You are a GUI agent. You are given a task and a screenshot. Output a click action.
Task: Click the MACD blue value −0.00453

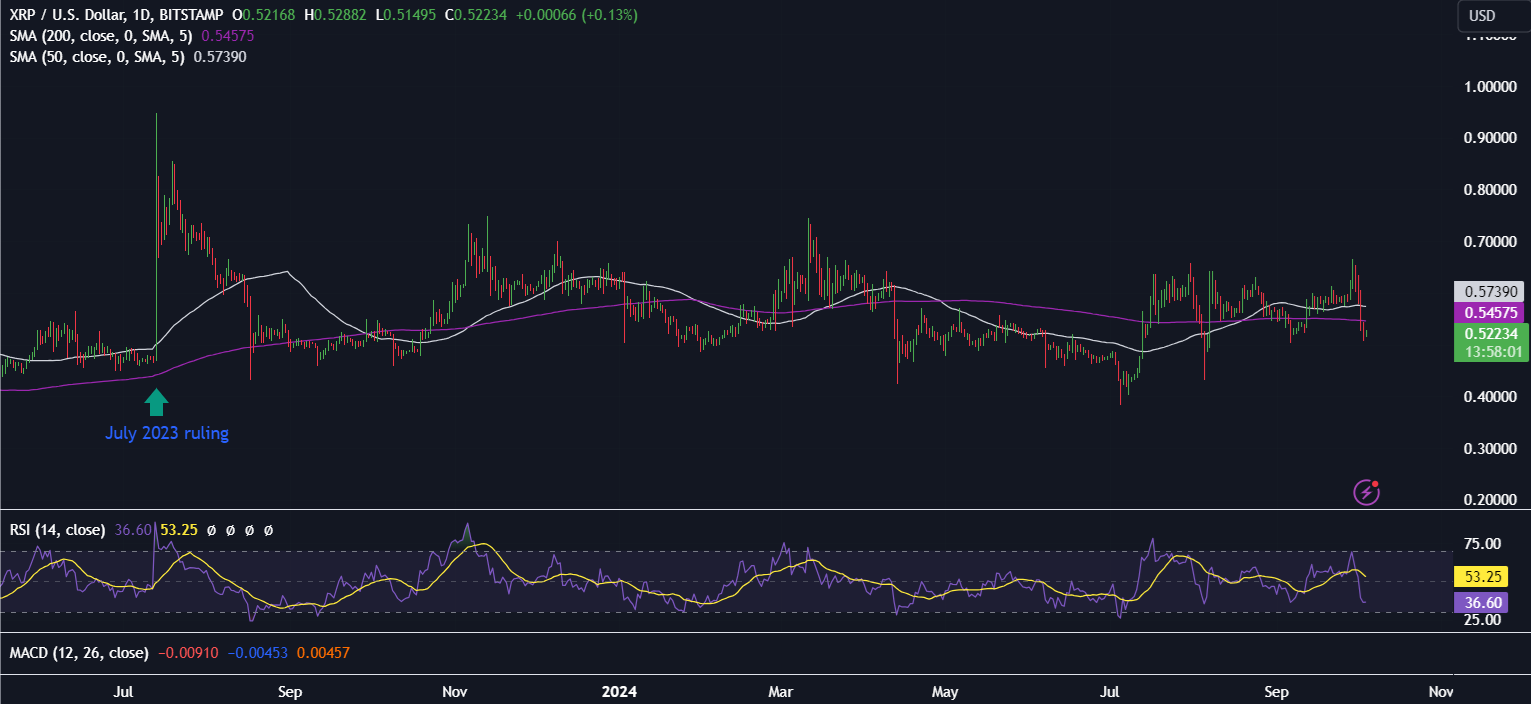[259, 653]
